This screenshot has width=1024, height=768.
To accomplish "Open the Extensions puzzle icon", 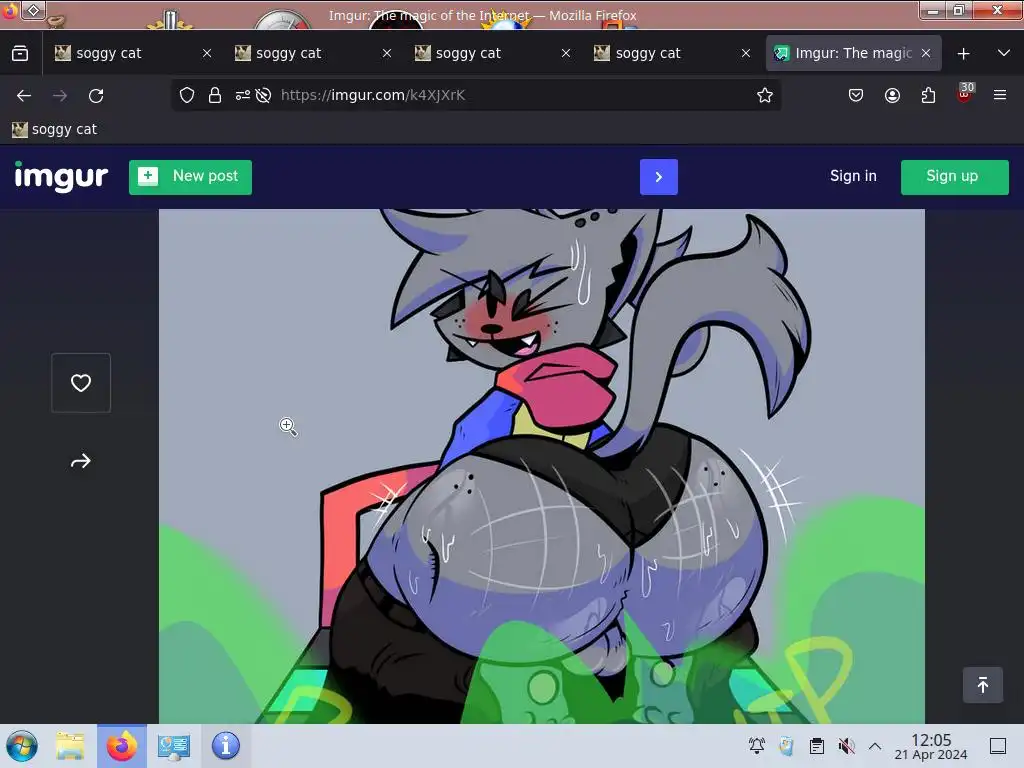I will [928, 95].
